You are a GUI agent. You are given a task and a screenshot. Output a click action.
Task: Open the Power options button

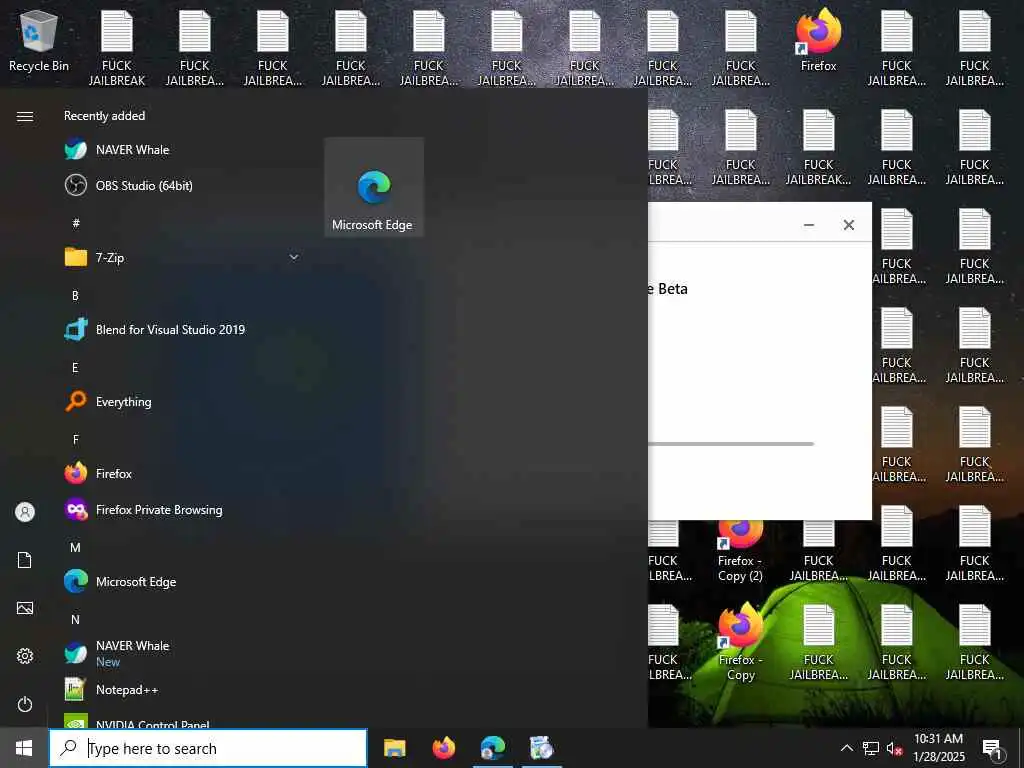click(x=25, y=704)
